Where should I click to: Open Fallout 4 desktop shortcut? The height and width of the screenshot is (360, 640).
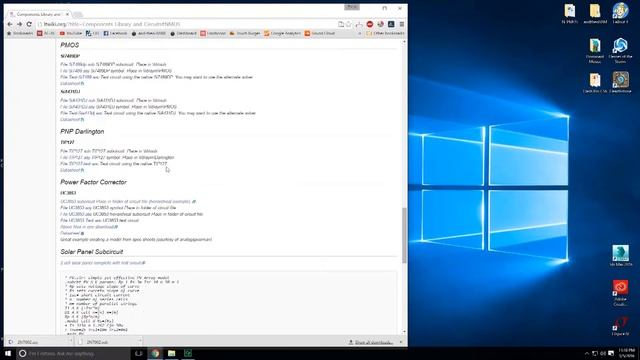tap(620, 13)
